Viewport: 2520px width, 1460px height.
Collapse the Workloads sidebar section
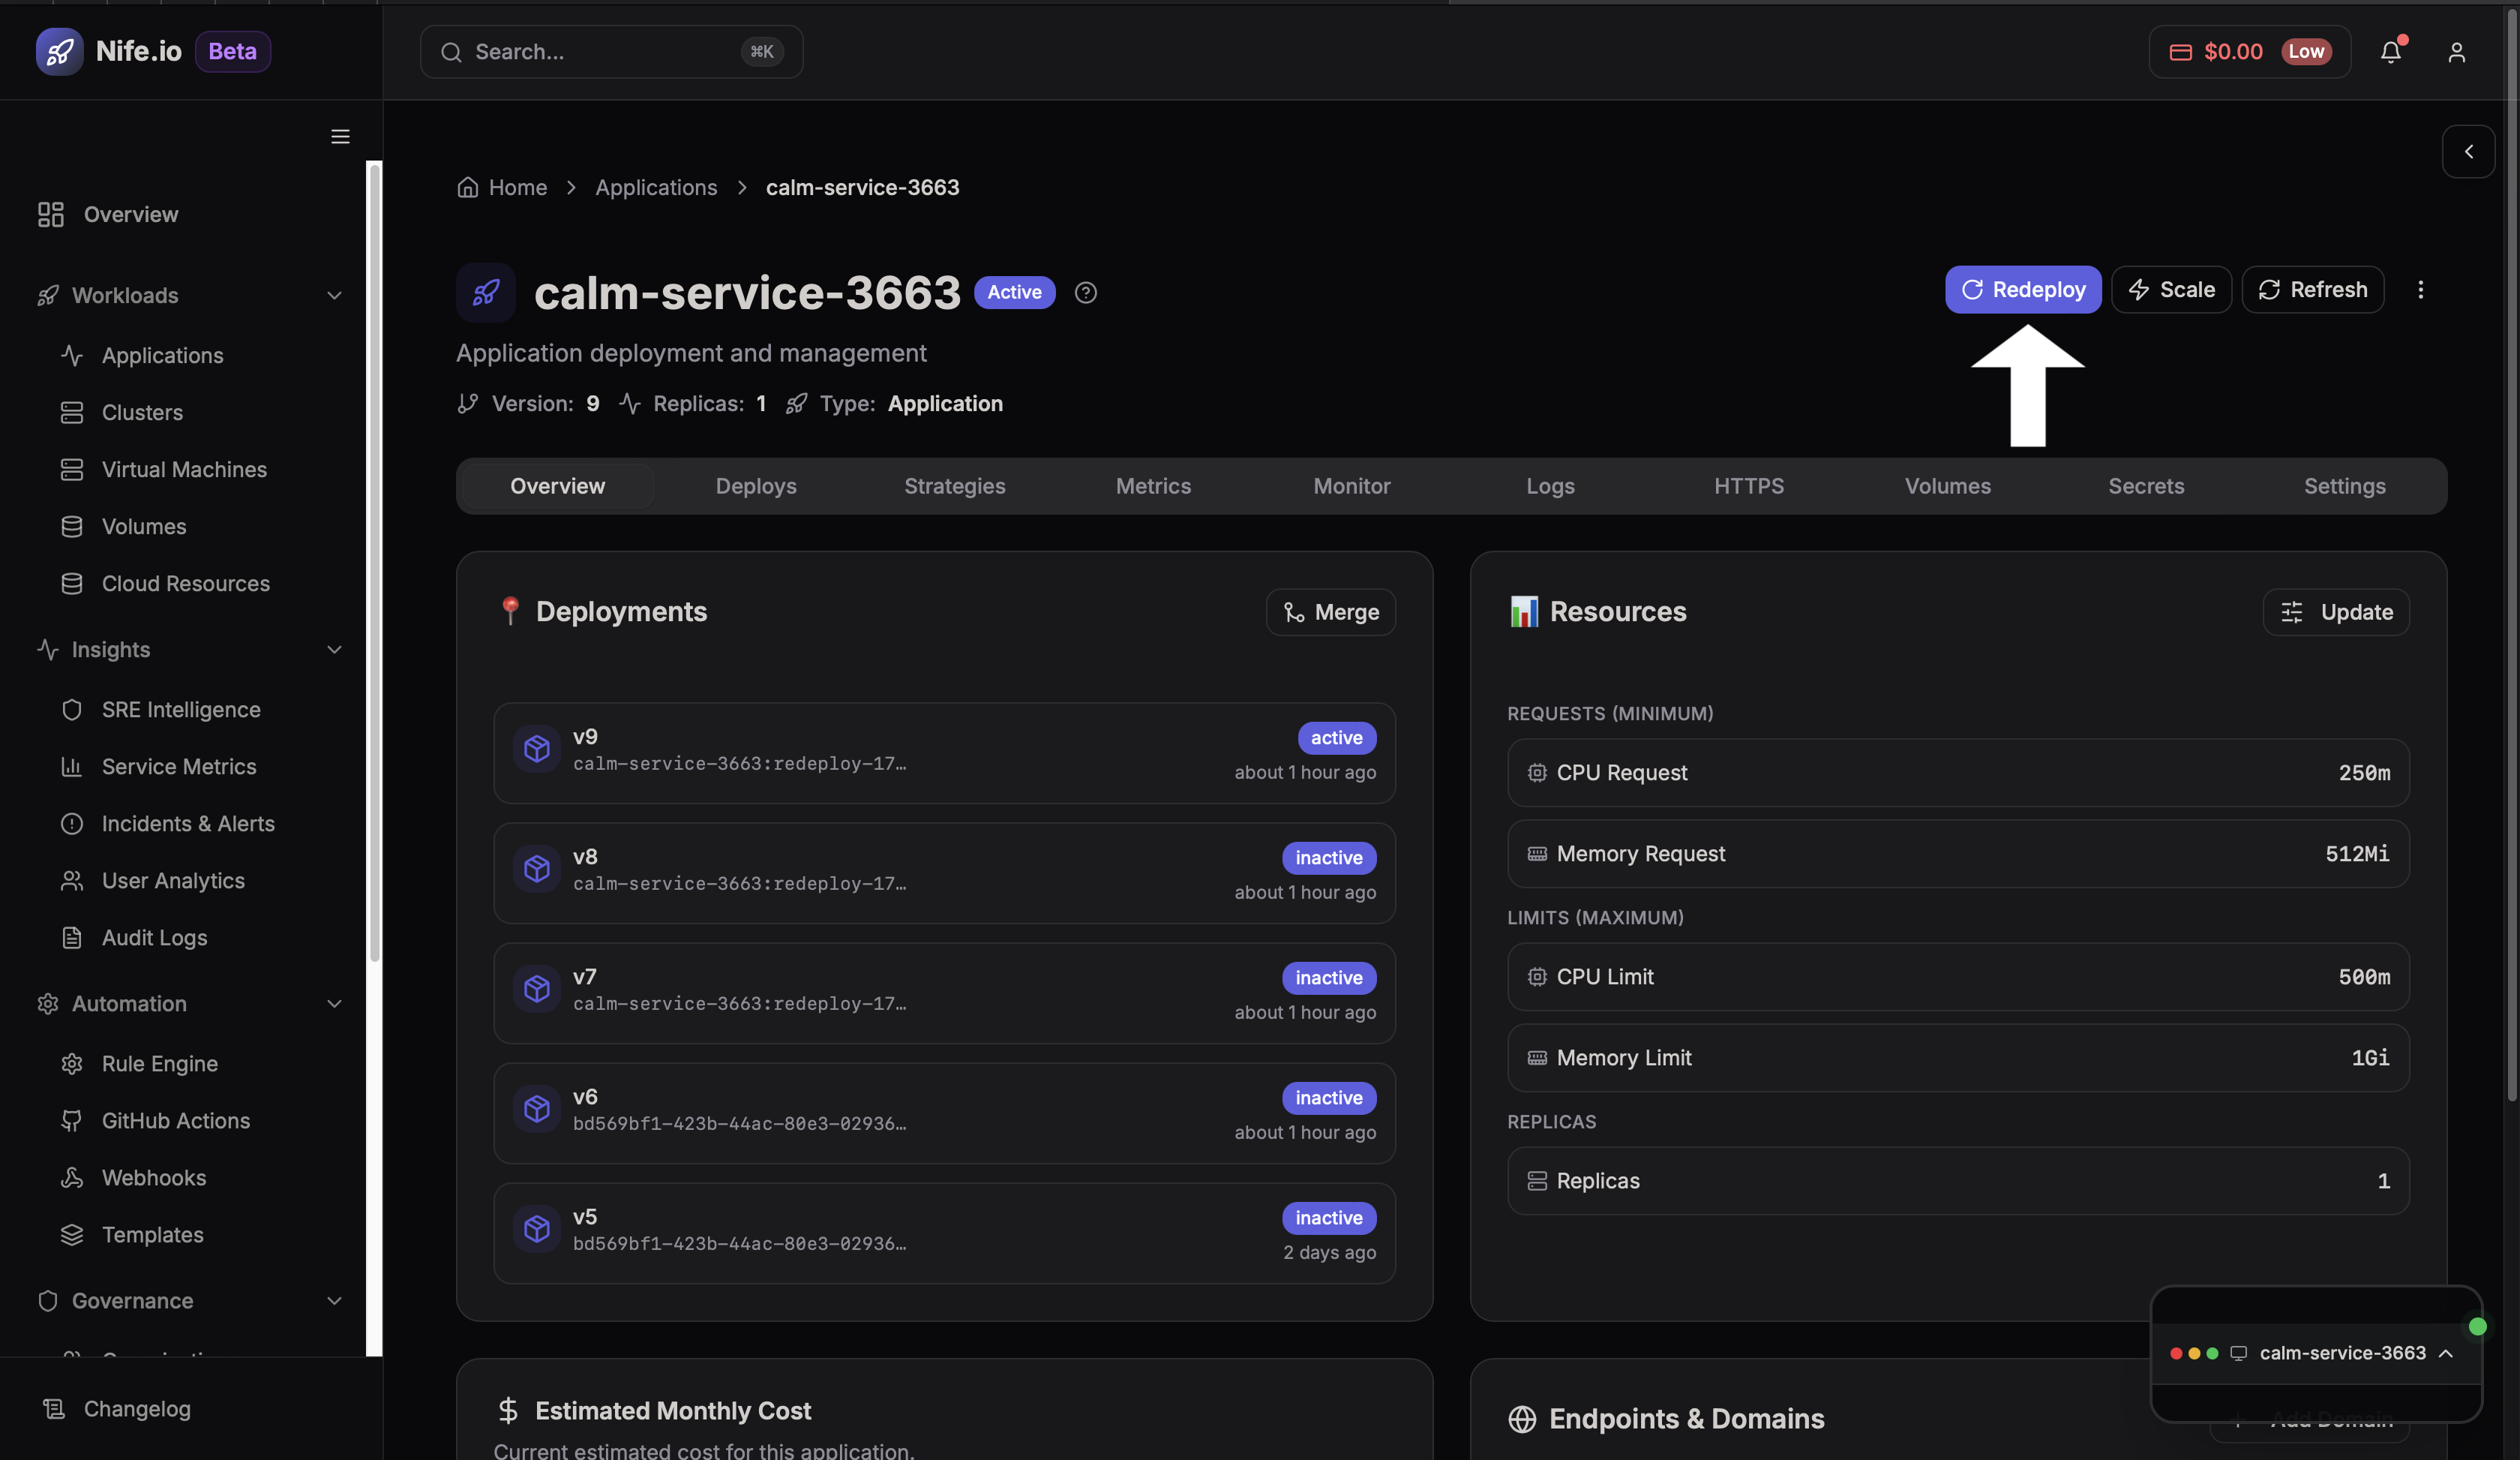tap(334, 295)
